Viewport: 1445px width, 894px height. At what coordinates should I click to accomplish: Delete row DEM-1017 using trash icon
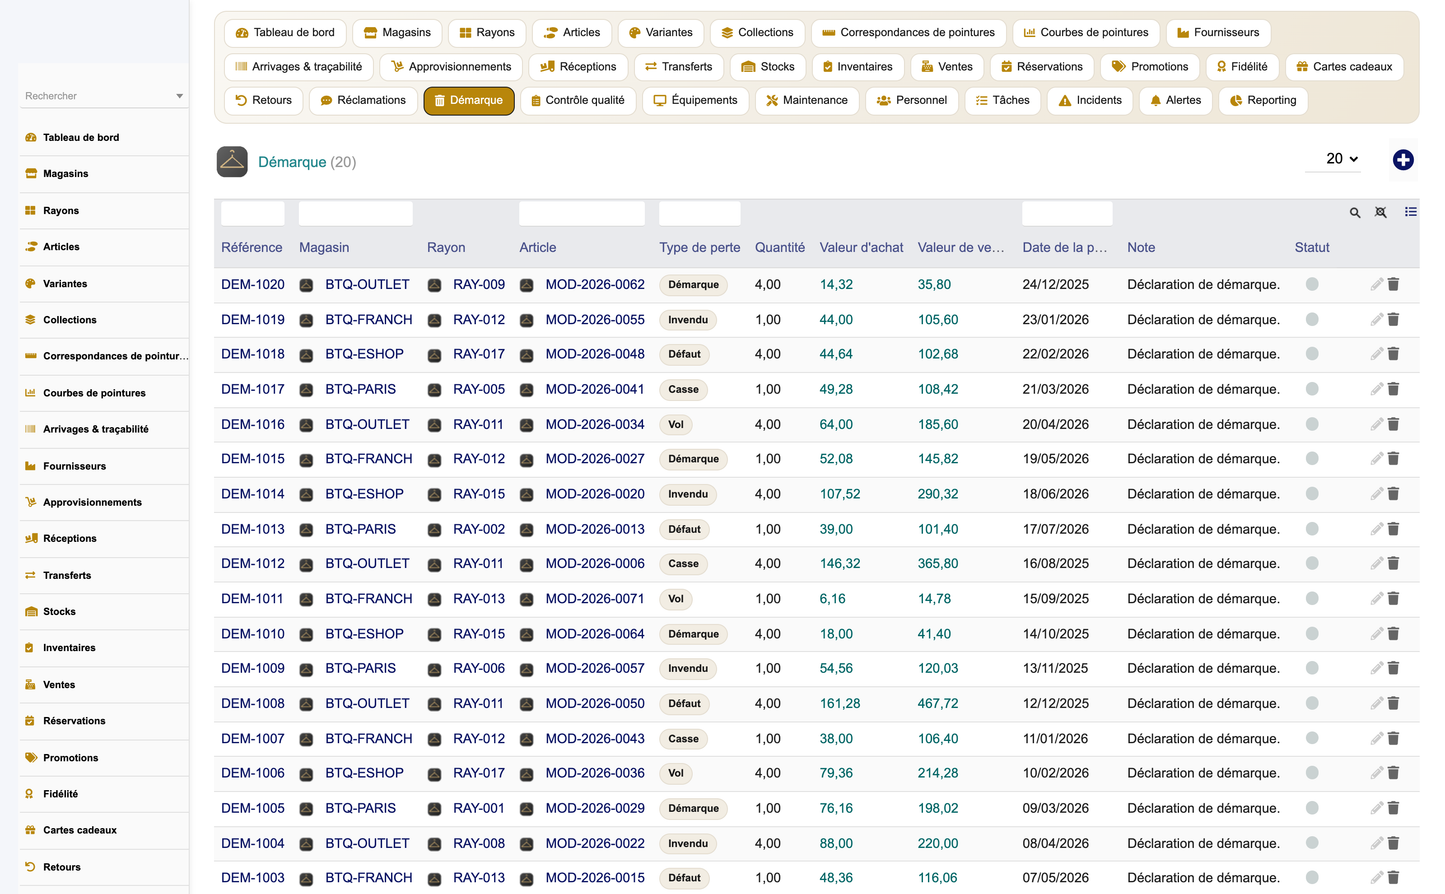1394,389
